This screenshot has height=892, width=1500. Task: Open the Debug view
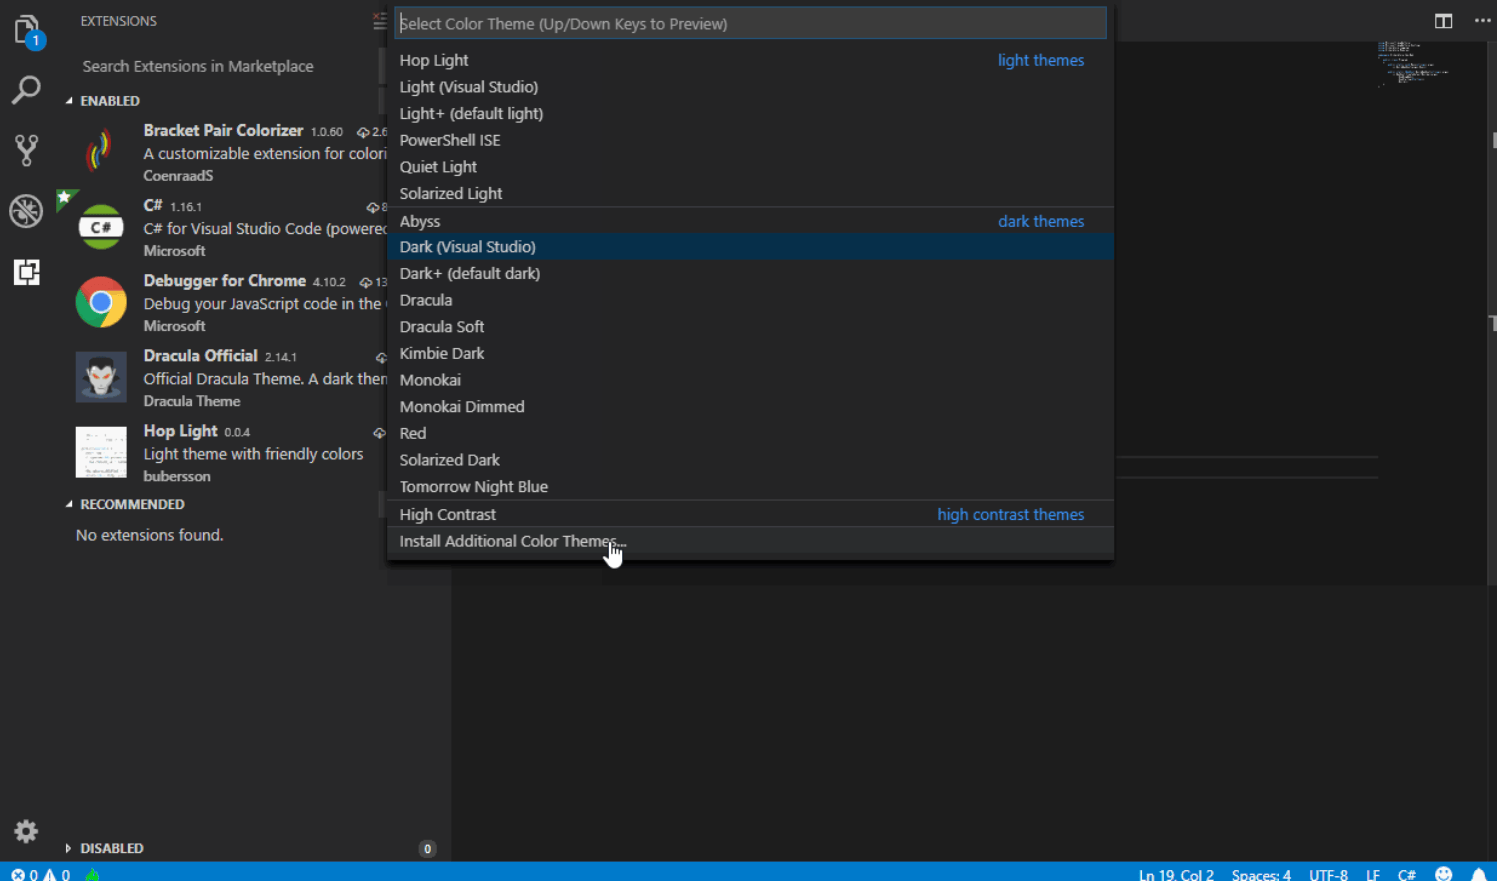coord(25,211)
